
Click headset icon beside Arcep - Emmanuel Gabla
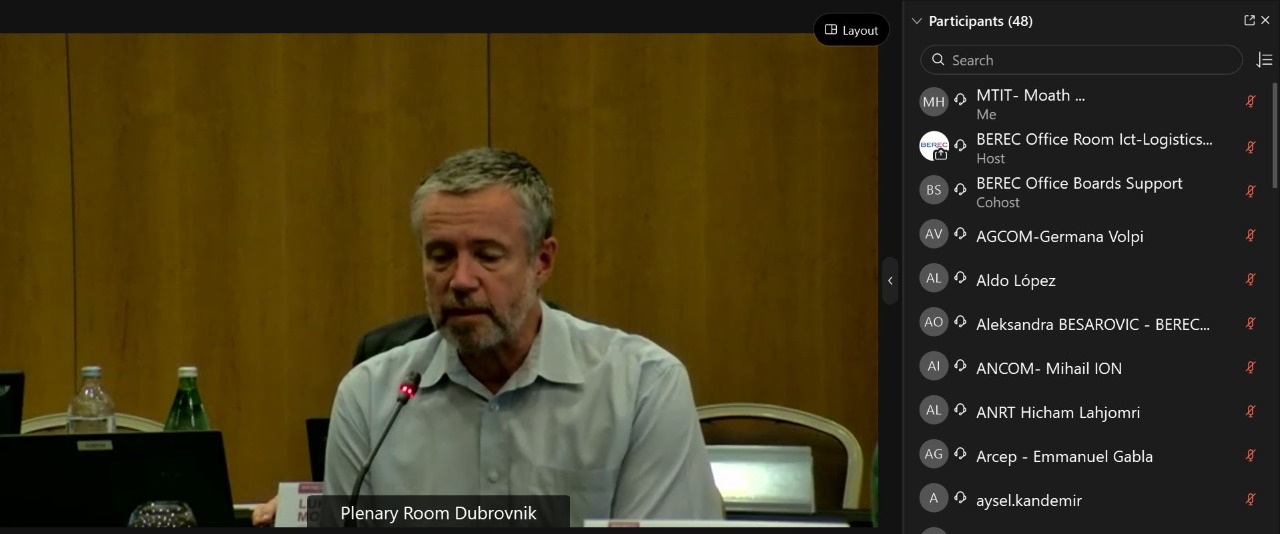960,455
